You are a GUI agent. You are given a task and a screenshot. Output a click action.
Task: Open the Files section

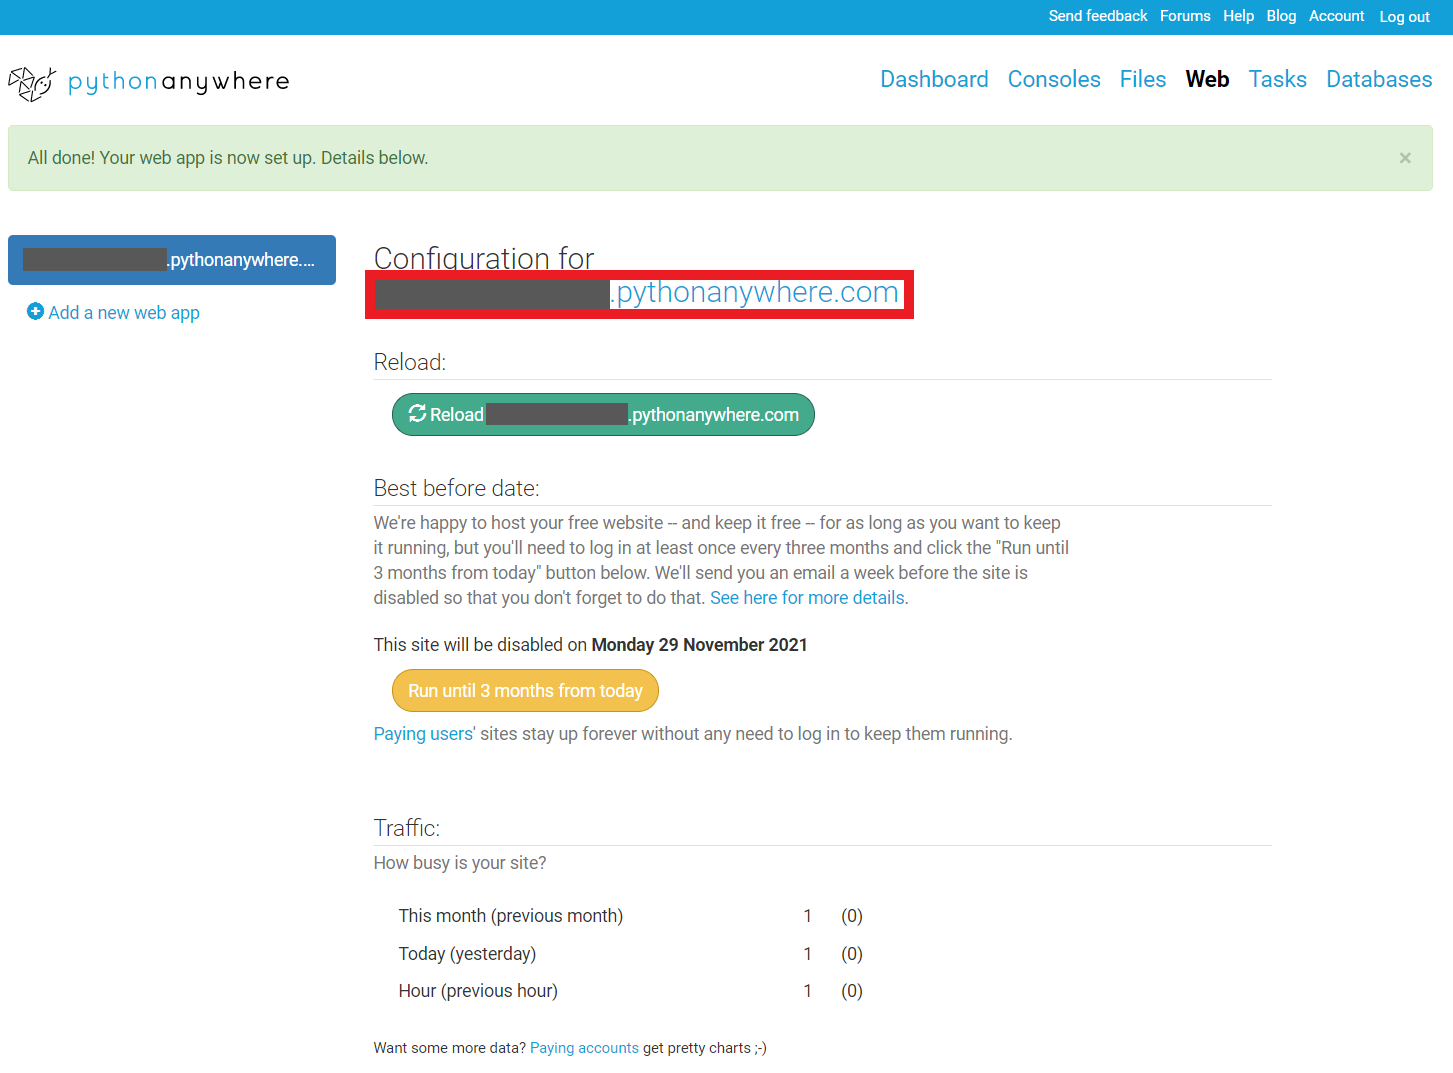pyautogui.click(x=1142, y=79)
